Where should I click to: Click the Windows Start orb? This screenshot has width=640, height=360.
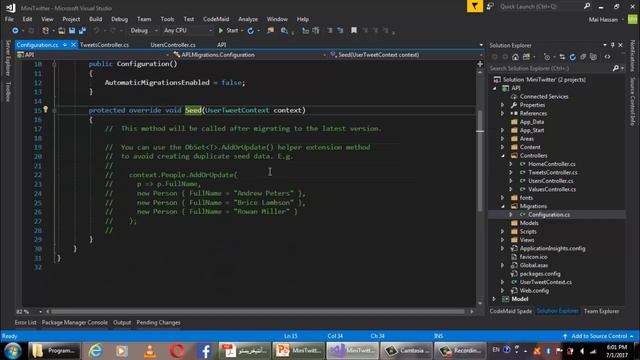13,351
